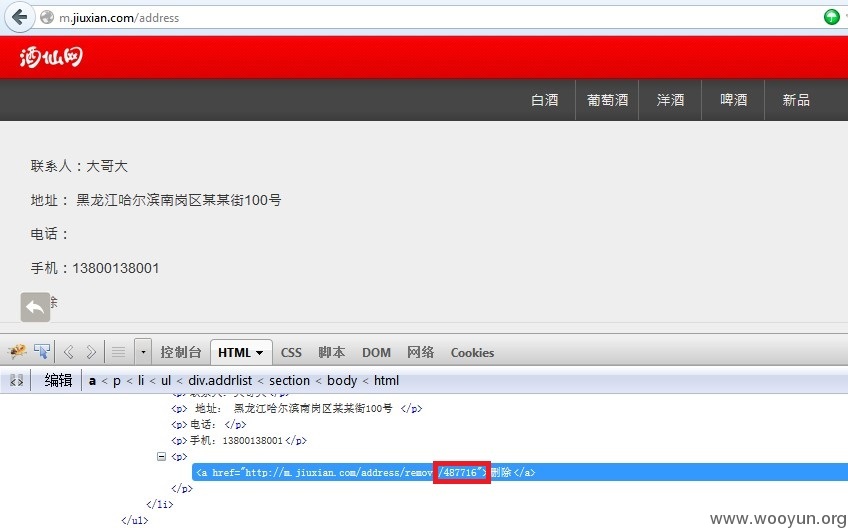Open the 酒仙网 logo homepage link

pyautogui.click(x=51, y=57)
